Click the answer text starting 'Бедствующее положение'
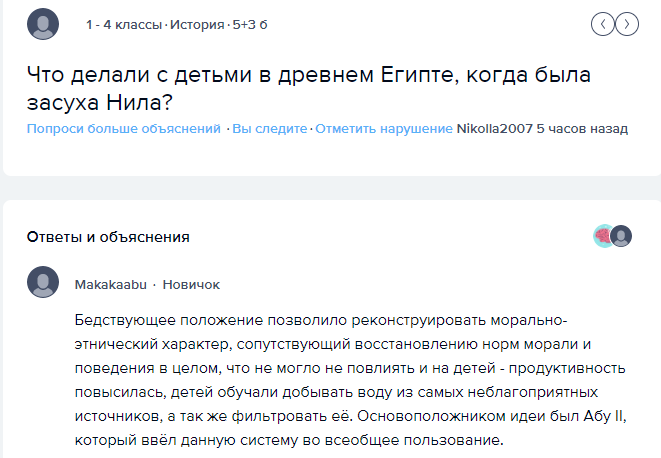 coord(351,380)
